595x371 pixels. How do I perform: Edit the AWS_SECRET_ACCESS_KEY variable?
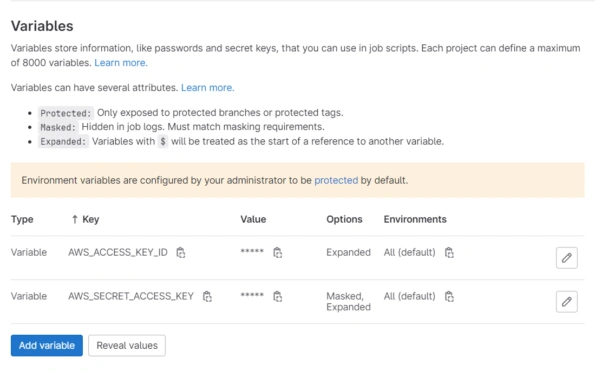(x=567, y=302)
